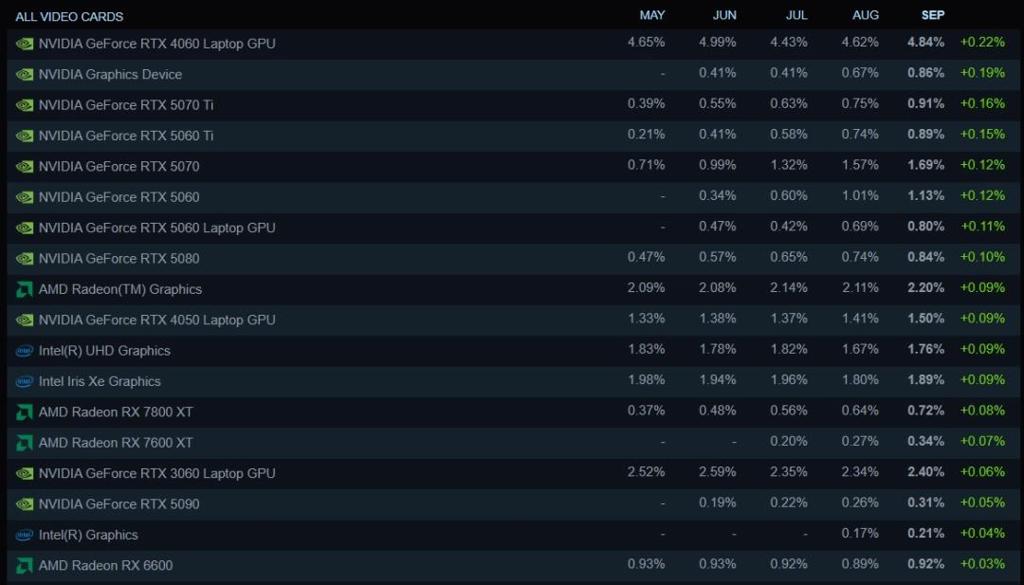Click the SEP column header
Viewport: 1024px width, 585px height.
point(932,15)
